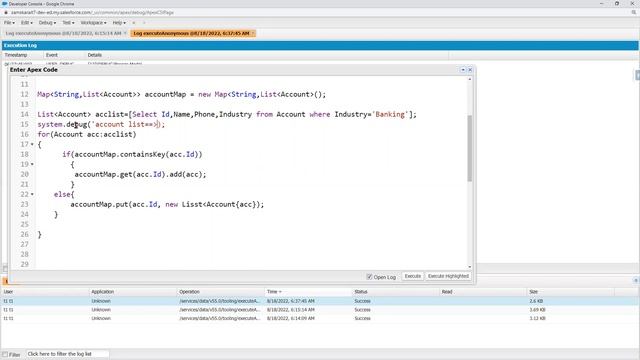The height and width of the screenshot is (360, 640).
Task: Click the Timestamp column header
Action: tap(23, 55)
